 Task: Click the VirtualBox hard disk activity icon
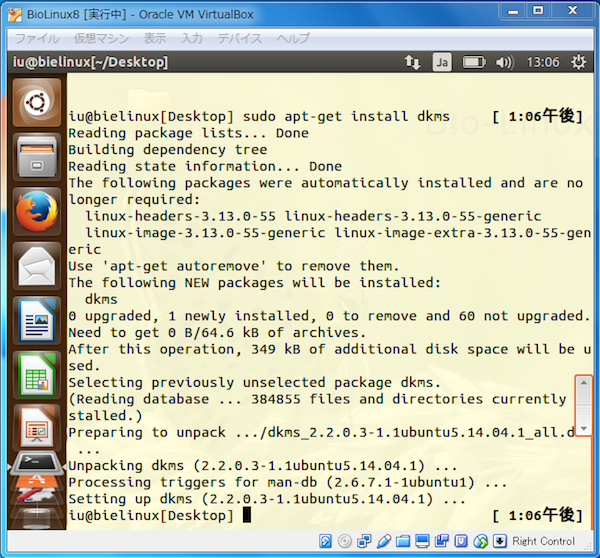coord(325,541)
